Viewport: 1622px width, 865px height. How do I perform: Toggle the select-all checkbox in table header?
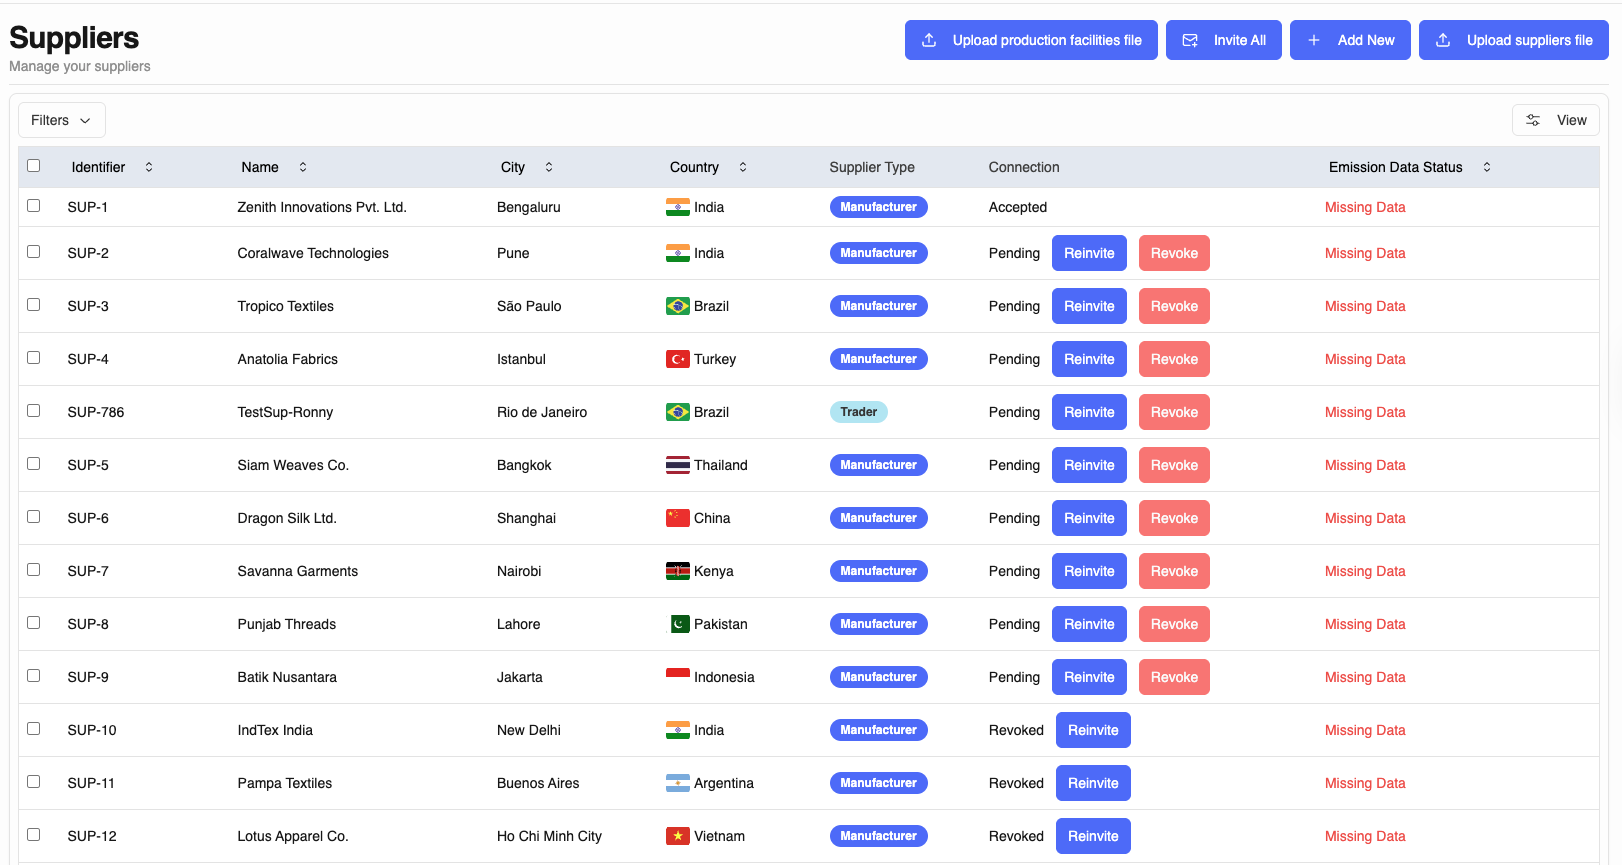34,166
